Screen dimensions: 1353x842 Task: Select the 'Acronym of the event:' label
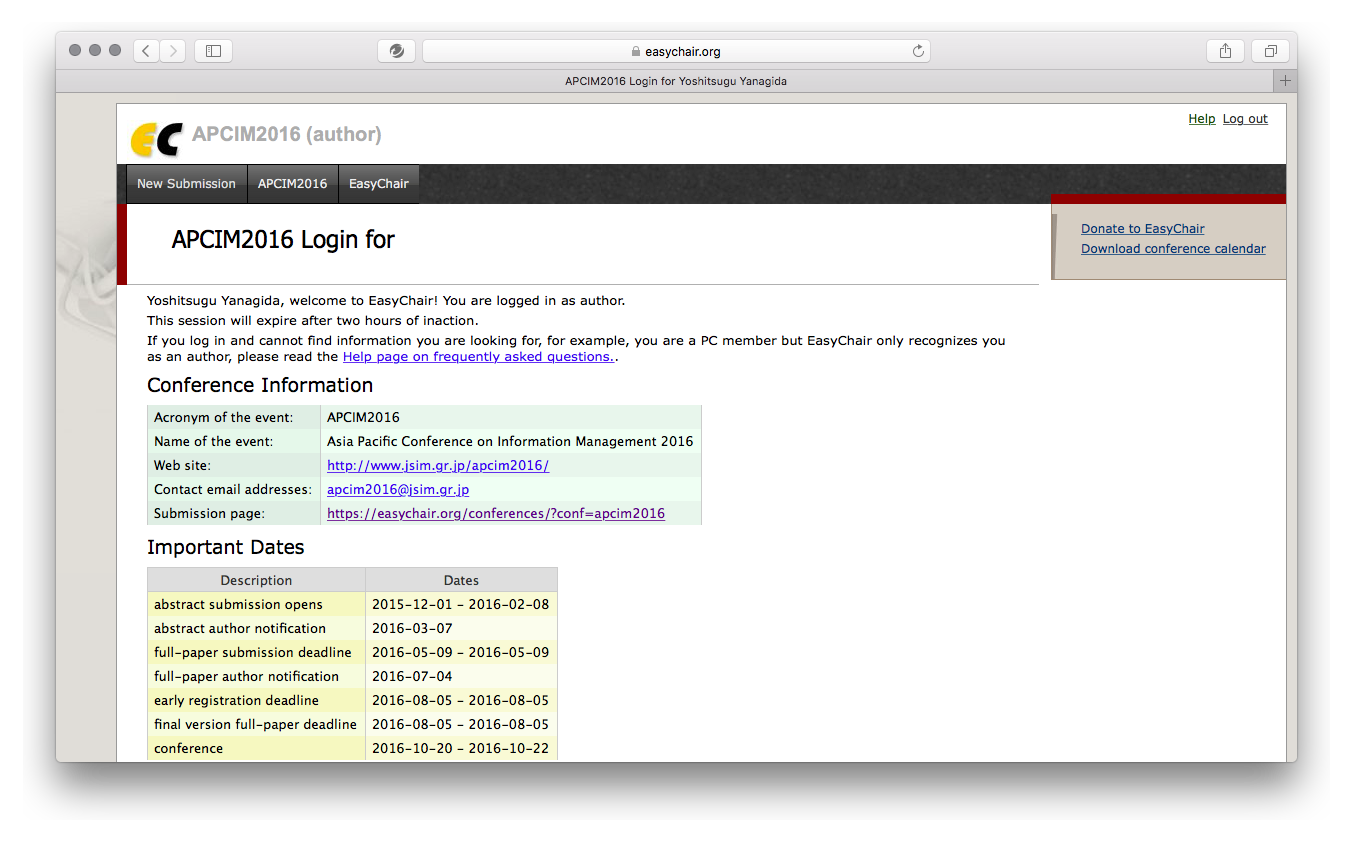[224, 417]
